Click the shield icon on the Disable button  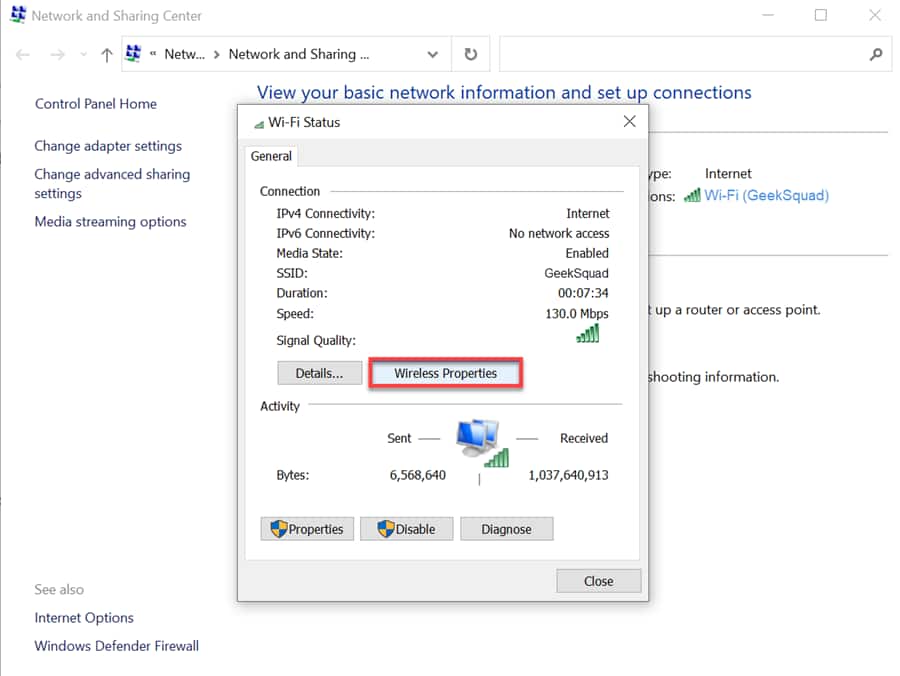(383, 529)
